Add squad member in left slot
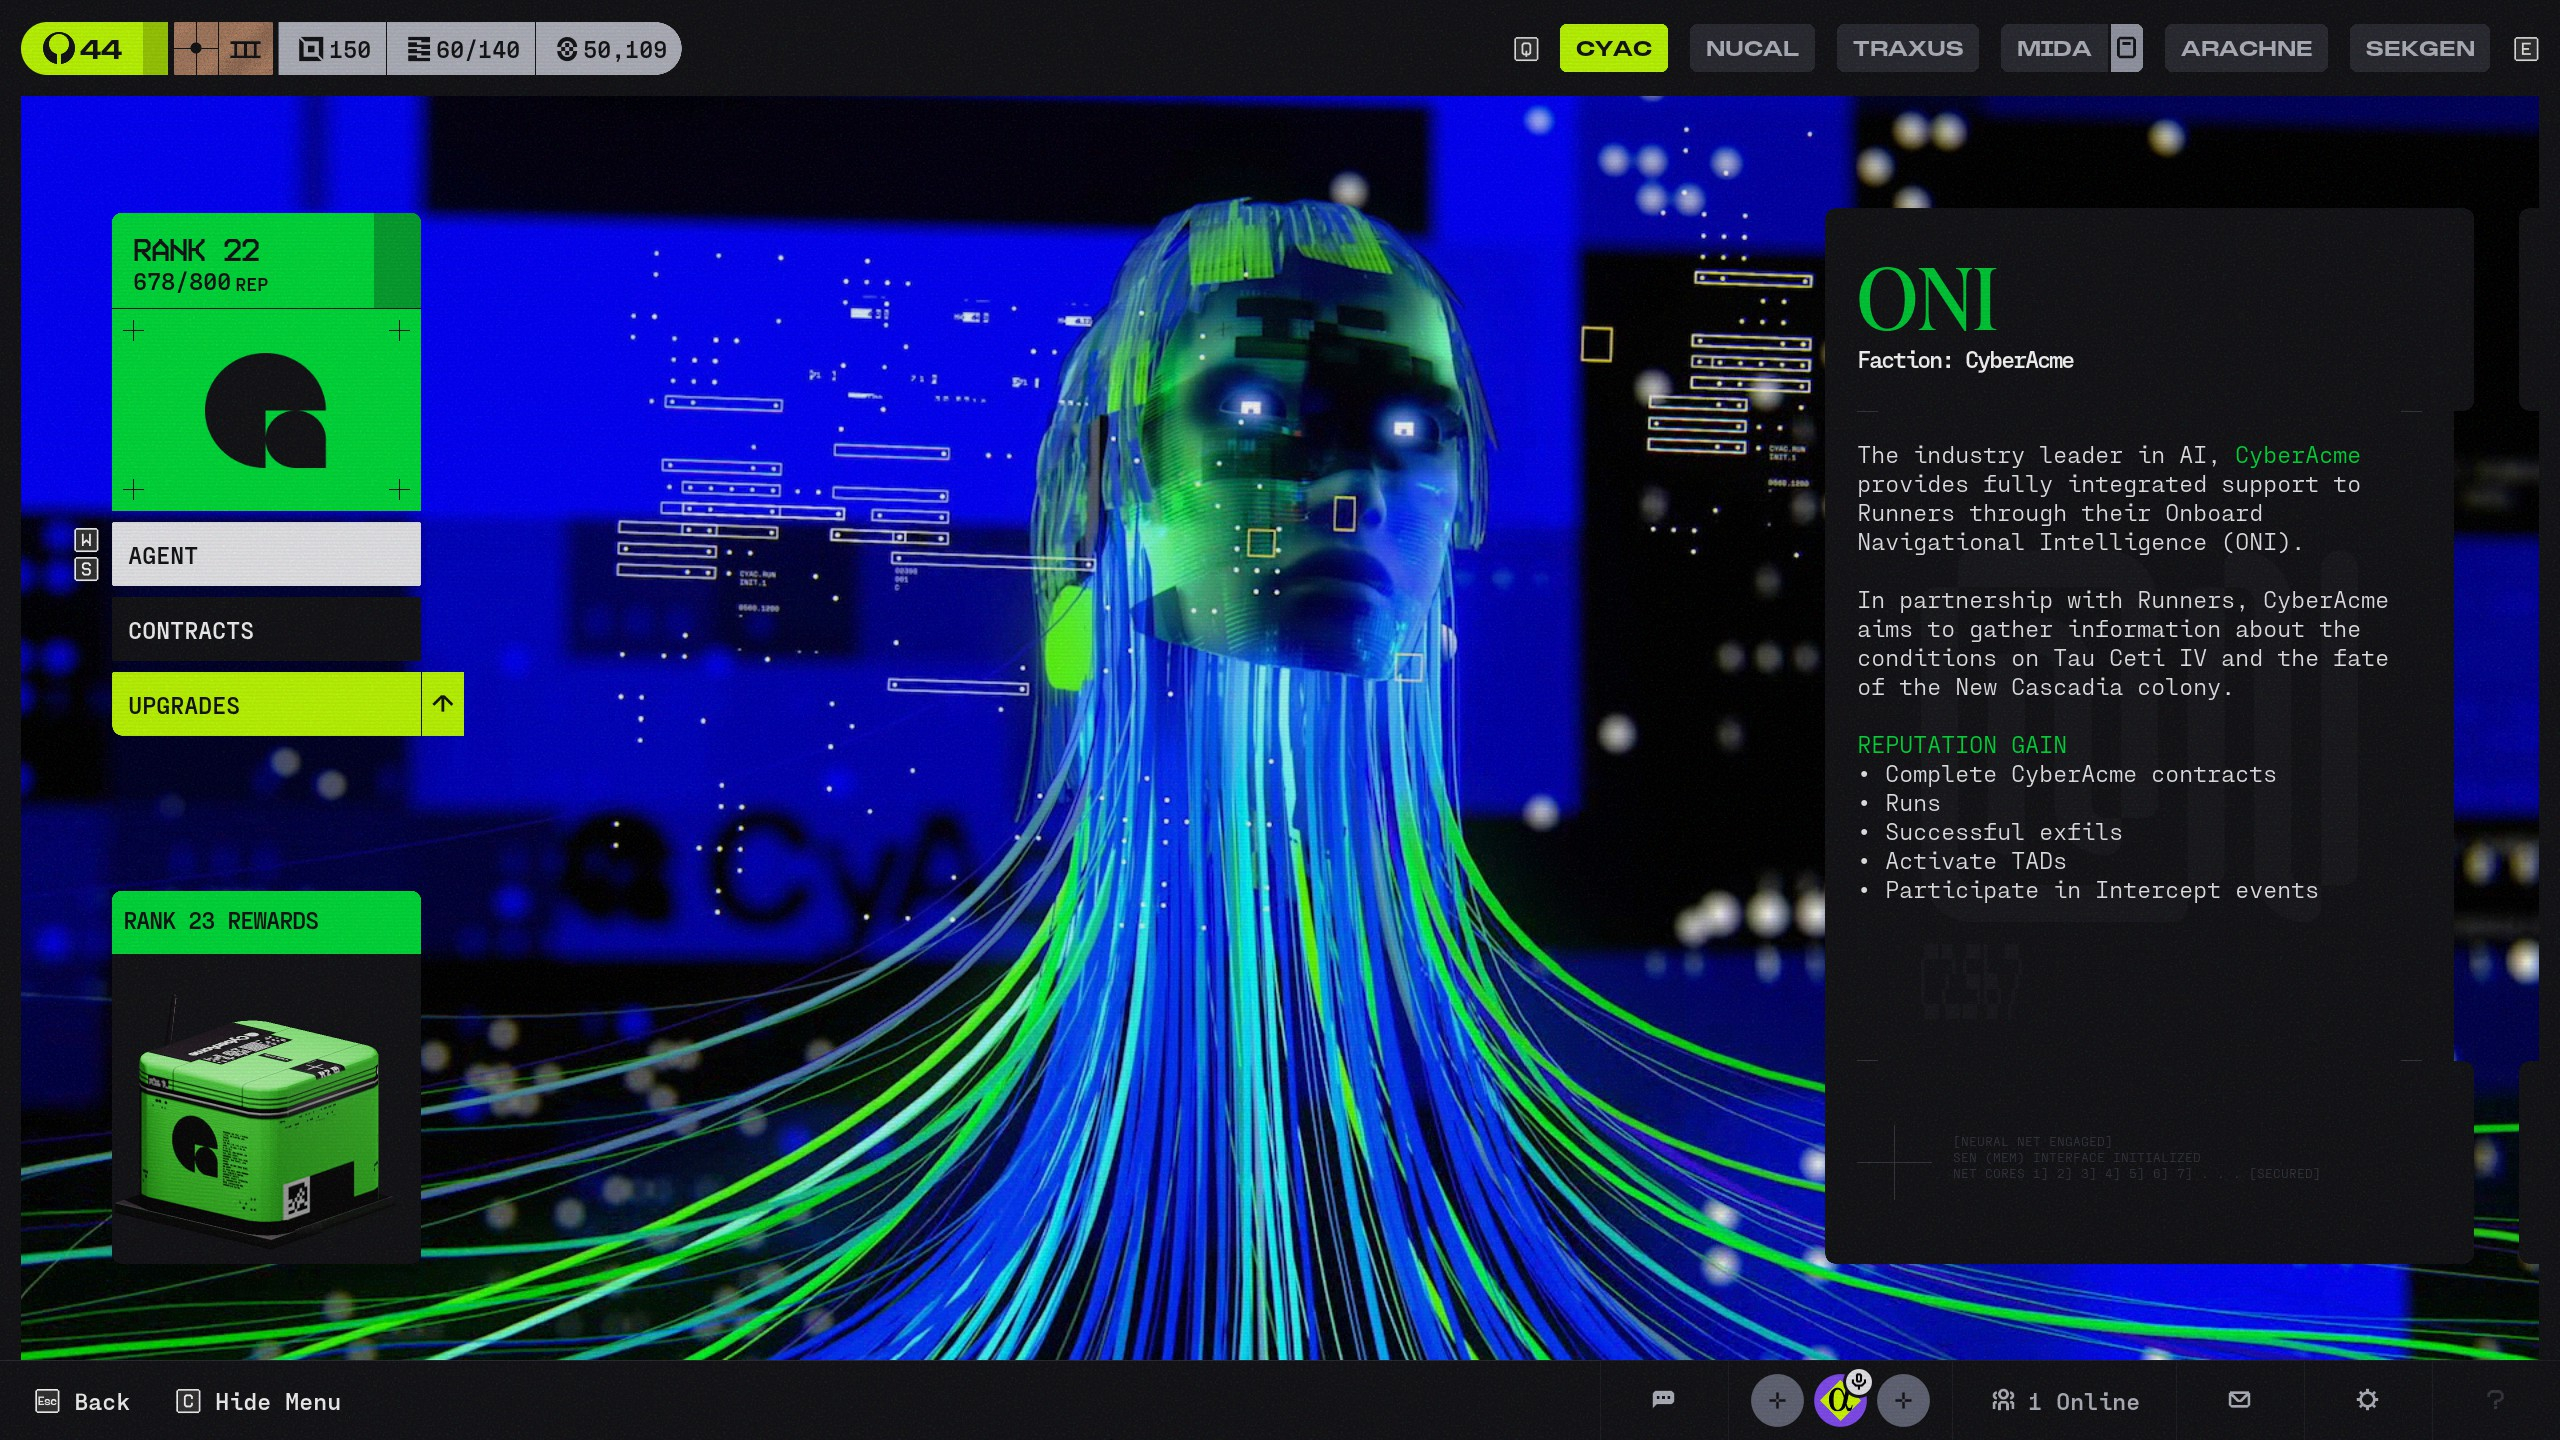Viewport: 2560px width, 1440px height. click(1777, 1400)
